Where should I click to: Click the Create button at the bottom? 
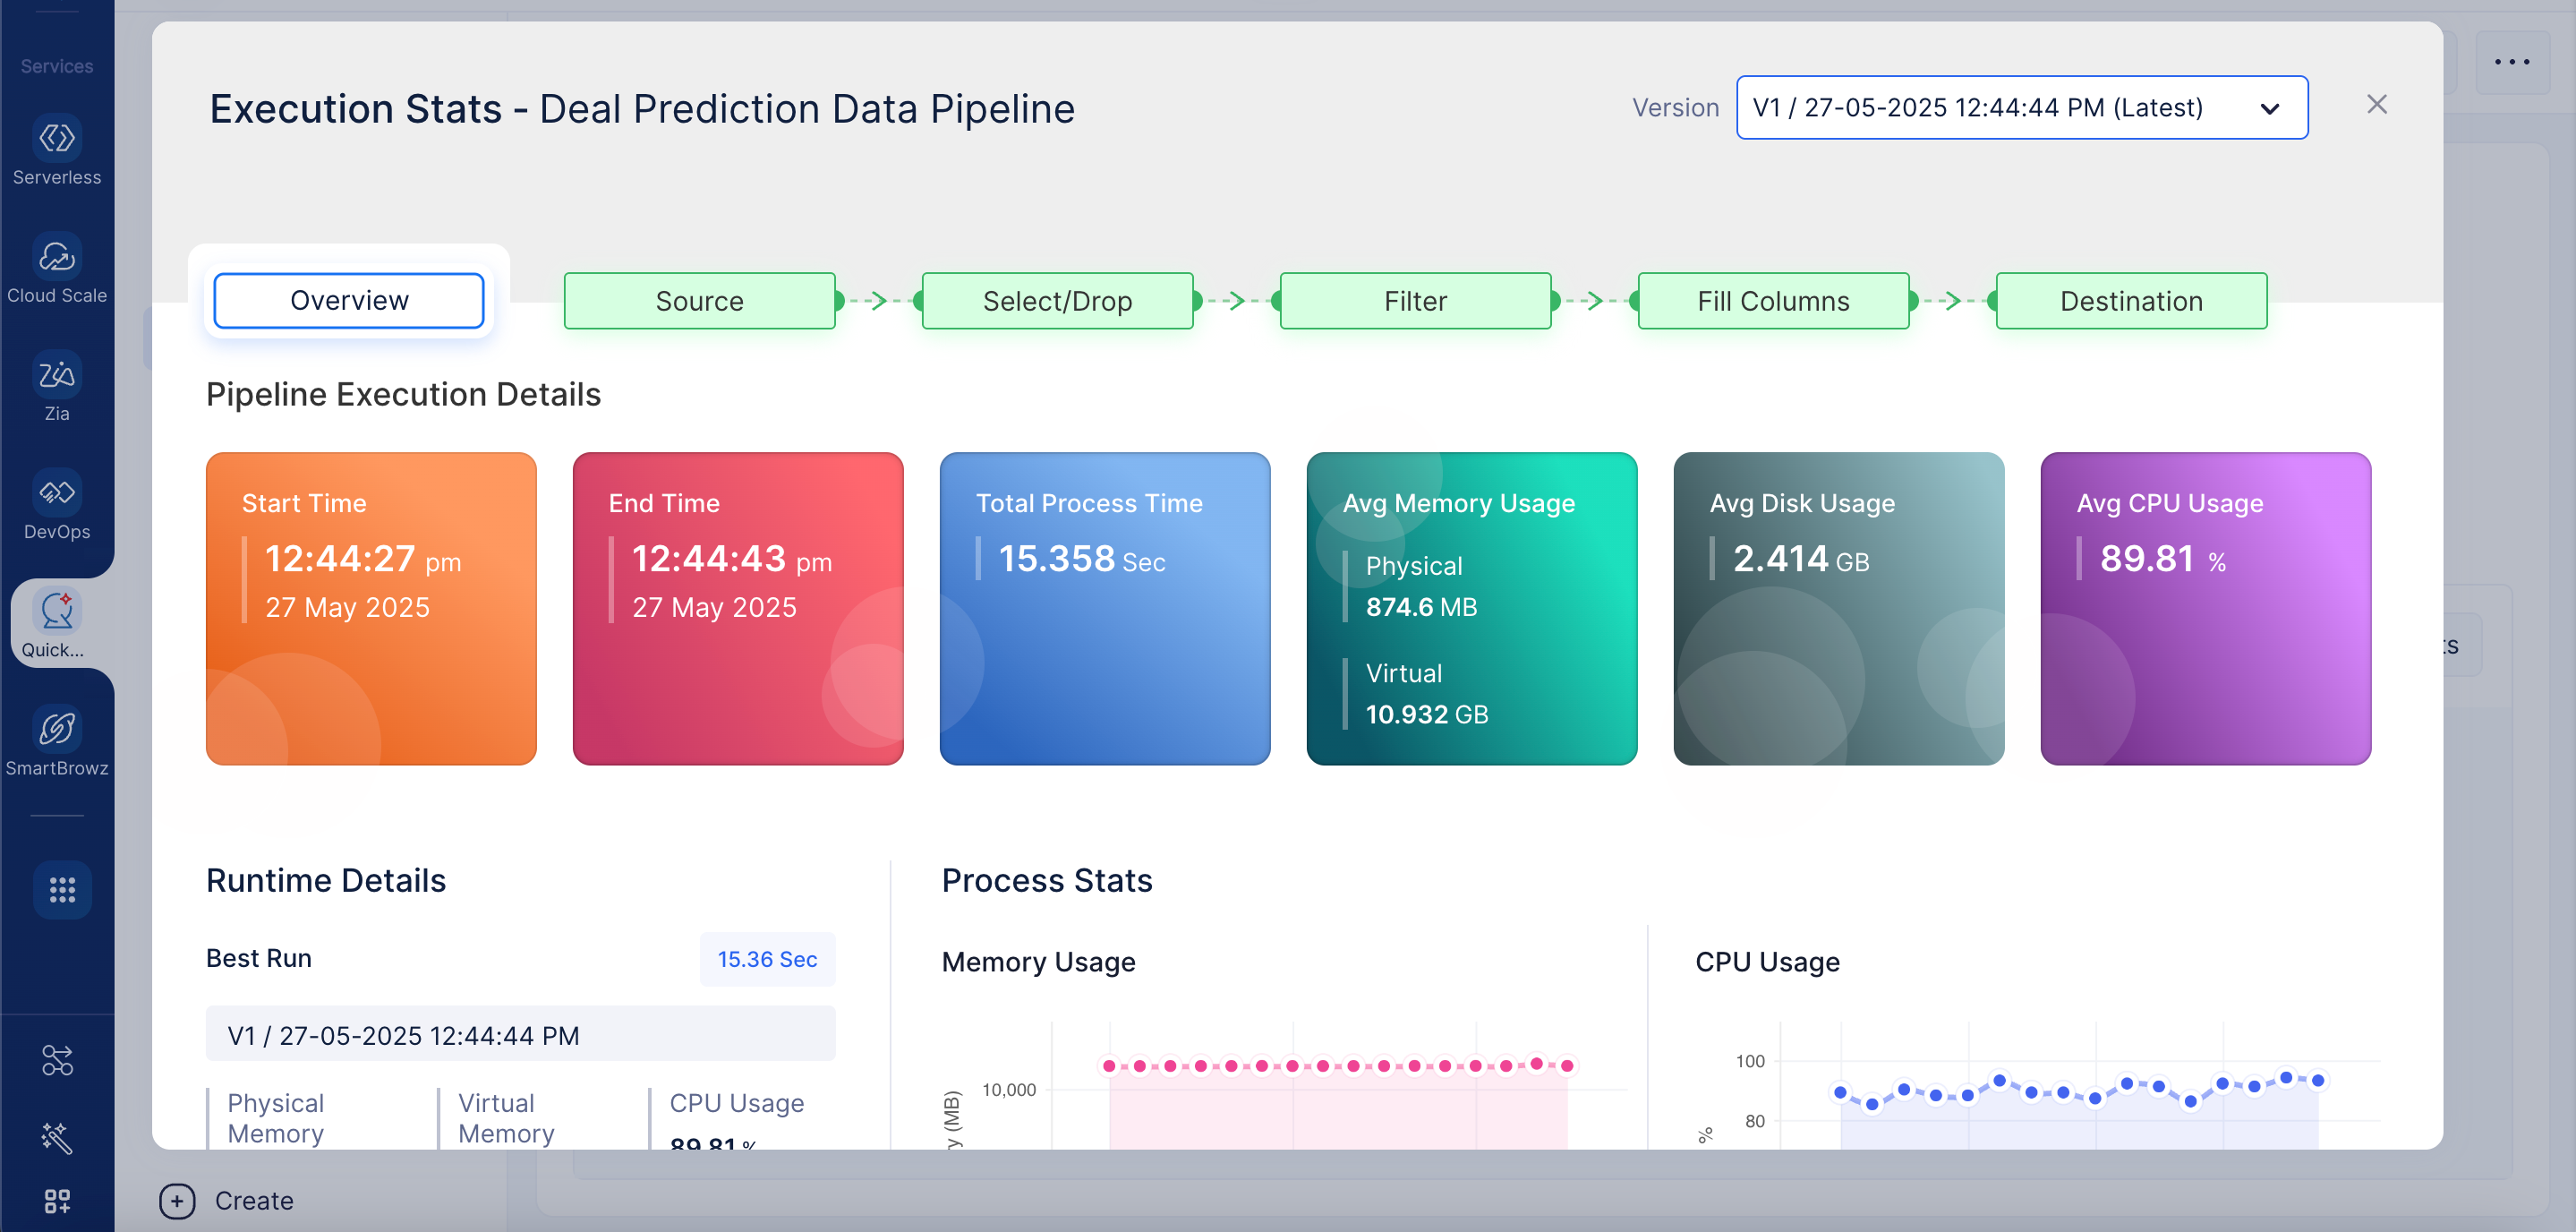tap(227, 1200)
